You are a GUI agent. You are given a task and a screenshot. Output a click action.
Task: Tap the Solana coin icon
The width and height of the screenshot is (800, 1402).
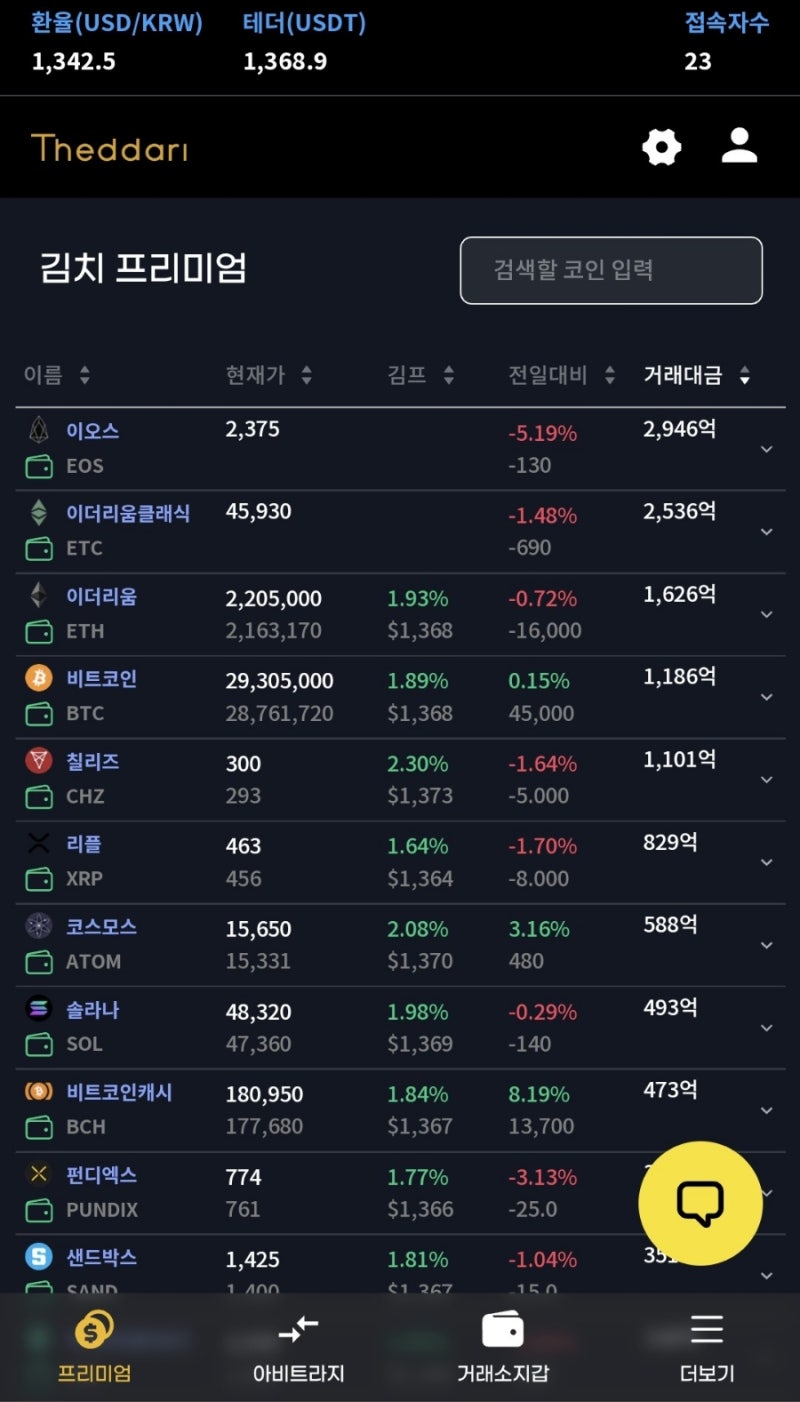click(x=38, y=1009)
